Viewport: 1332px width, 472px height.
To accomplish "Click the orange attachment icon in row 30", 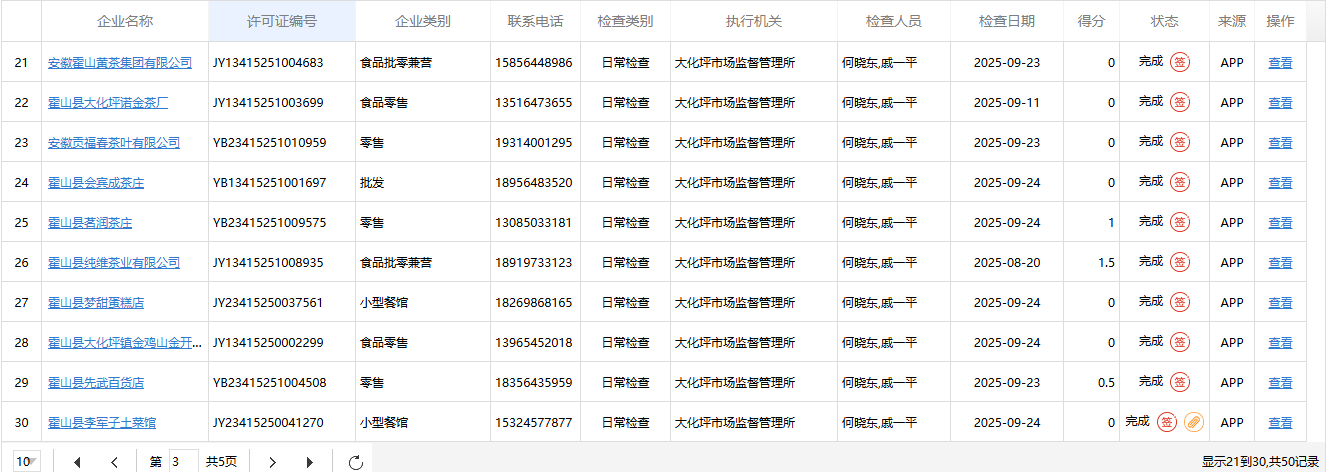I will 1193,422.
